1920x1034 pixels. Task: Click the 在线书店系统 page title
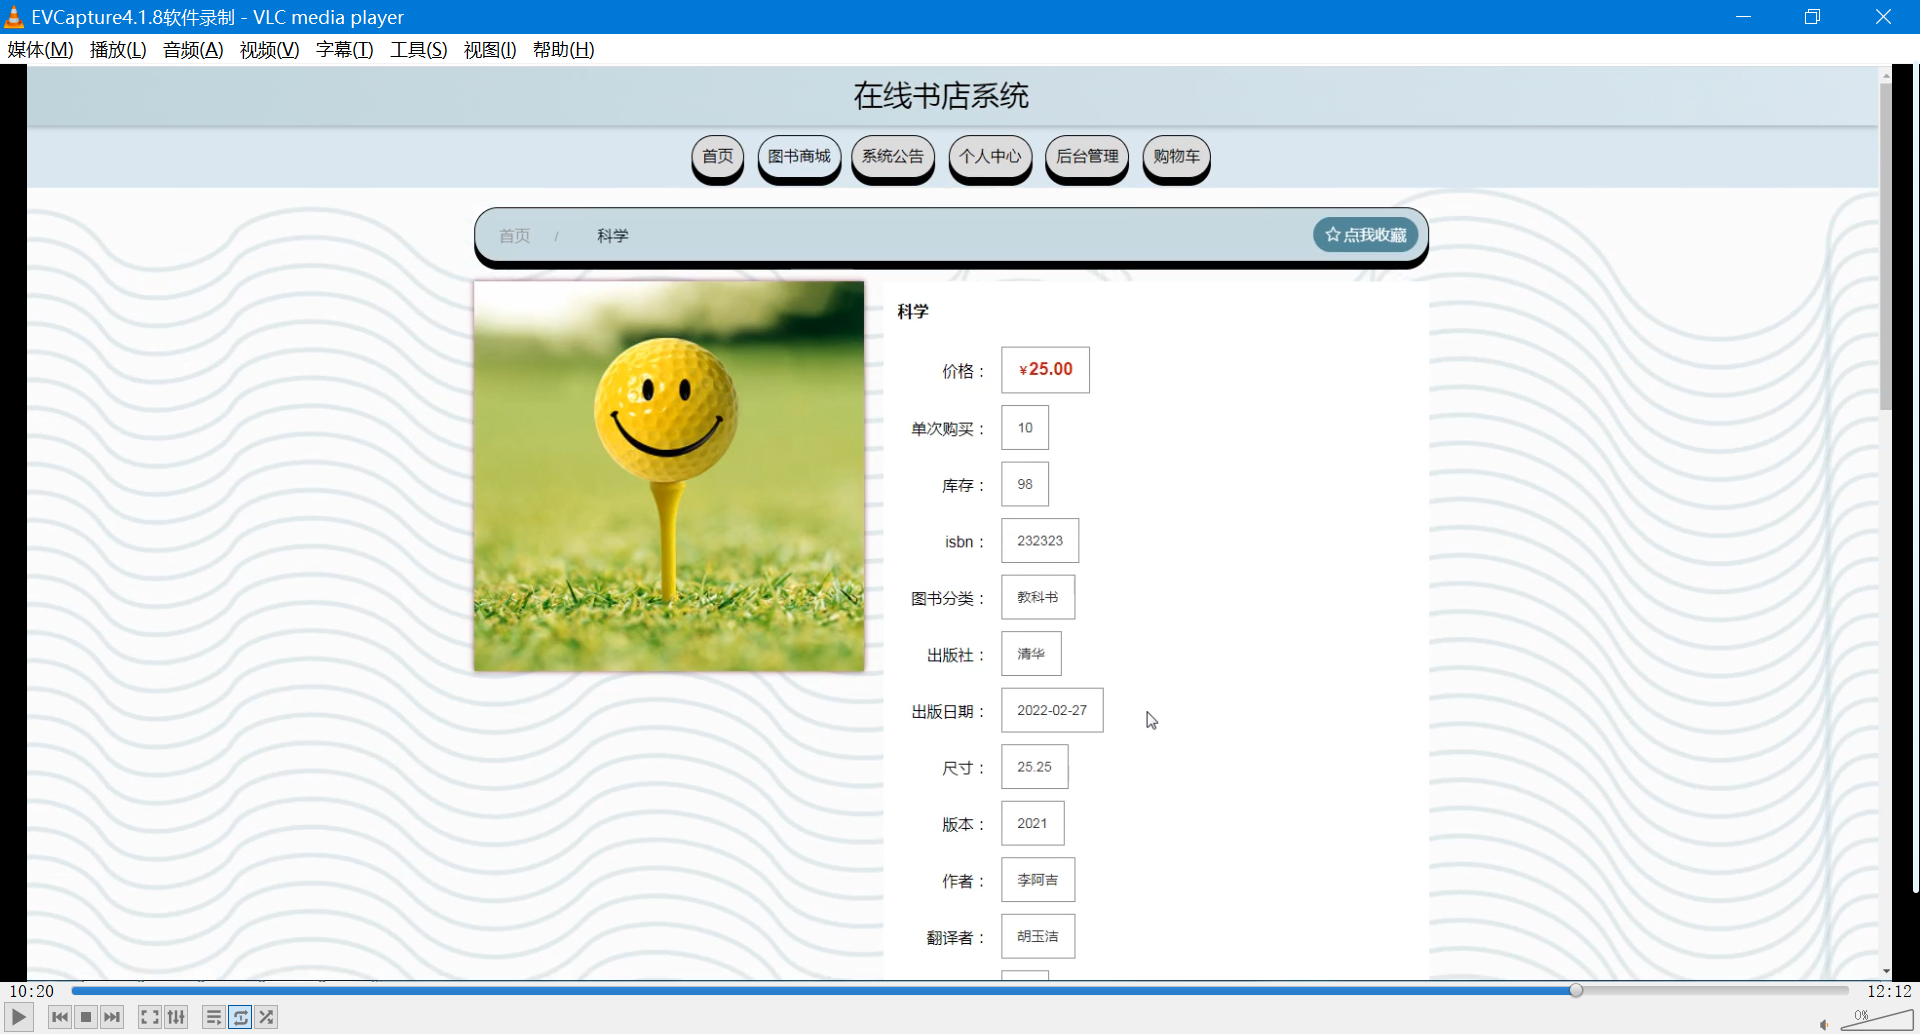941,96
